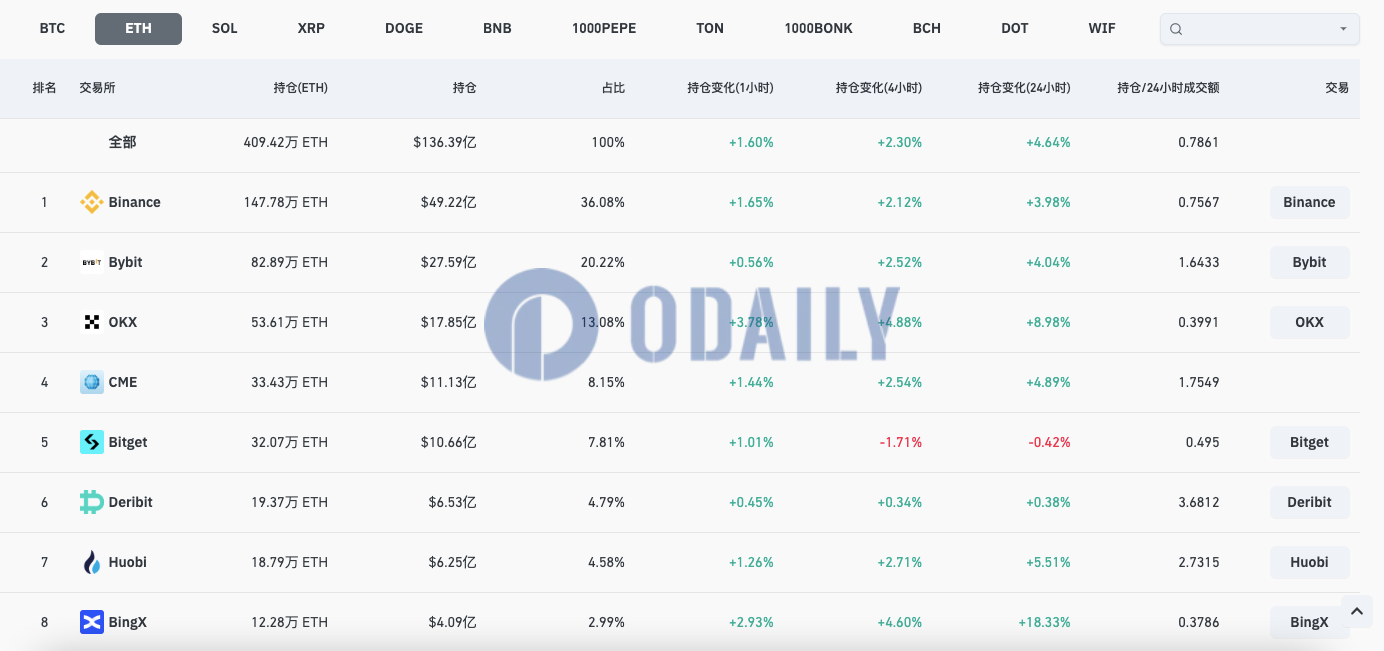1384x651 pixels.
Task: Select the 1000PEPE tab
Action: [x=604, y=29]
